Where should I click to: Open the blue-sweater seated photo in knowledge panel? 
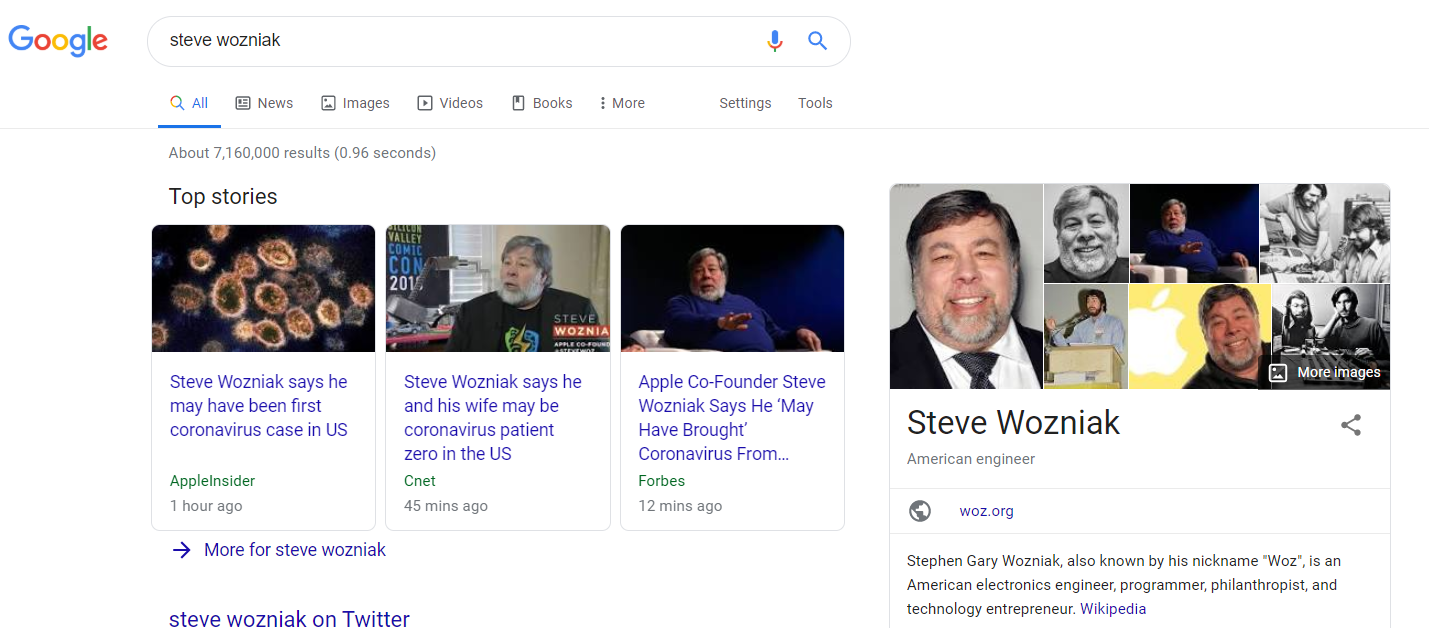click(x=1194, y=233)
